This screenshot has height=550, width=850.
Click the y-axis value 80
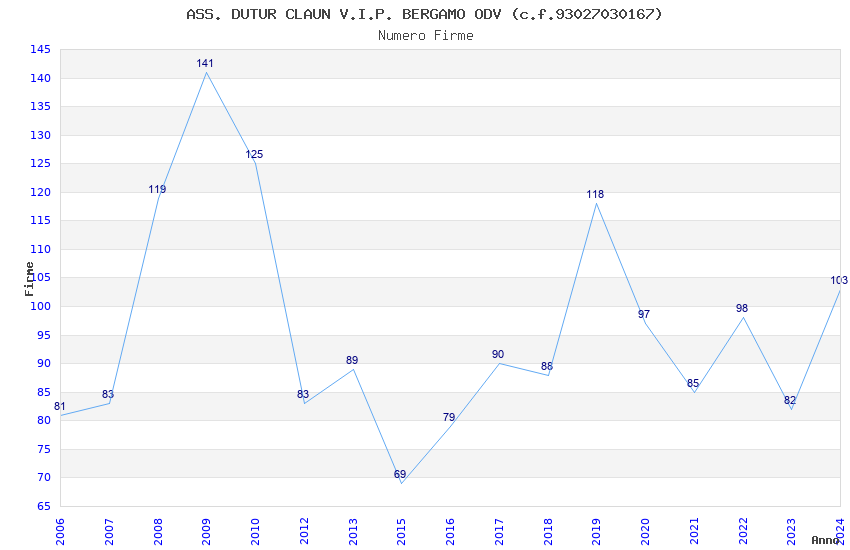click(44, 420)
